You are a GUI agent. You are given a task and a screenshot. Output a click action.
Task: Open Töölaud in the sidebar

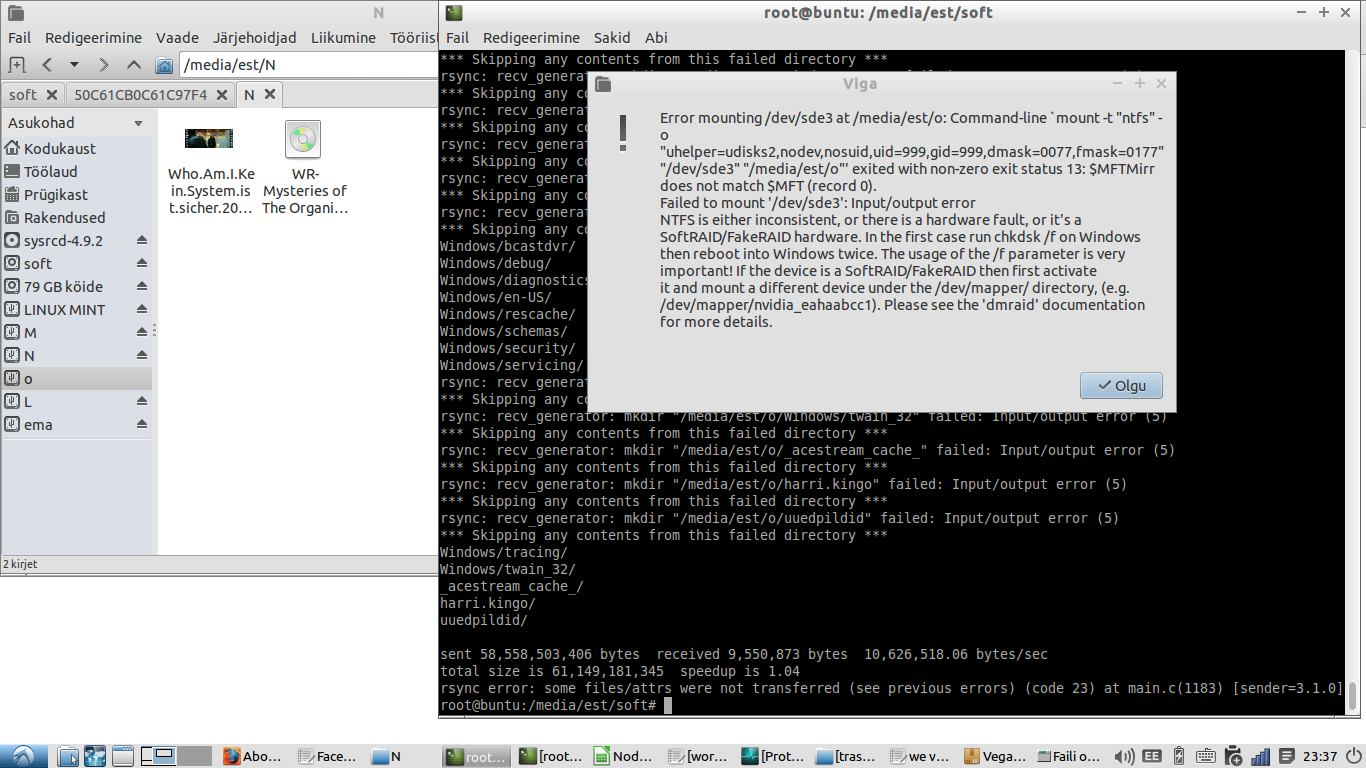tap(77, 171)
